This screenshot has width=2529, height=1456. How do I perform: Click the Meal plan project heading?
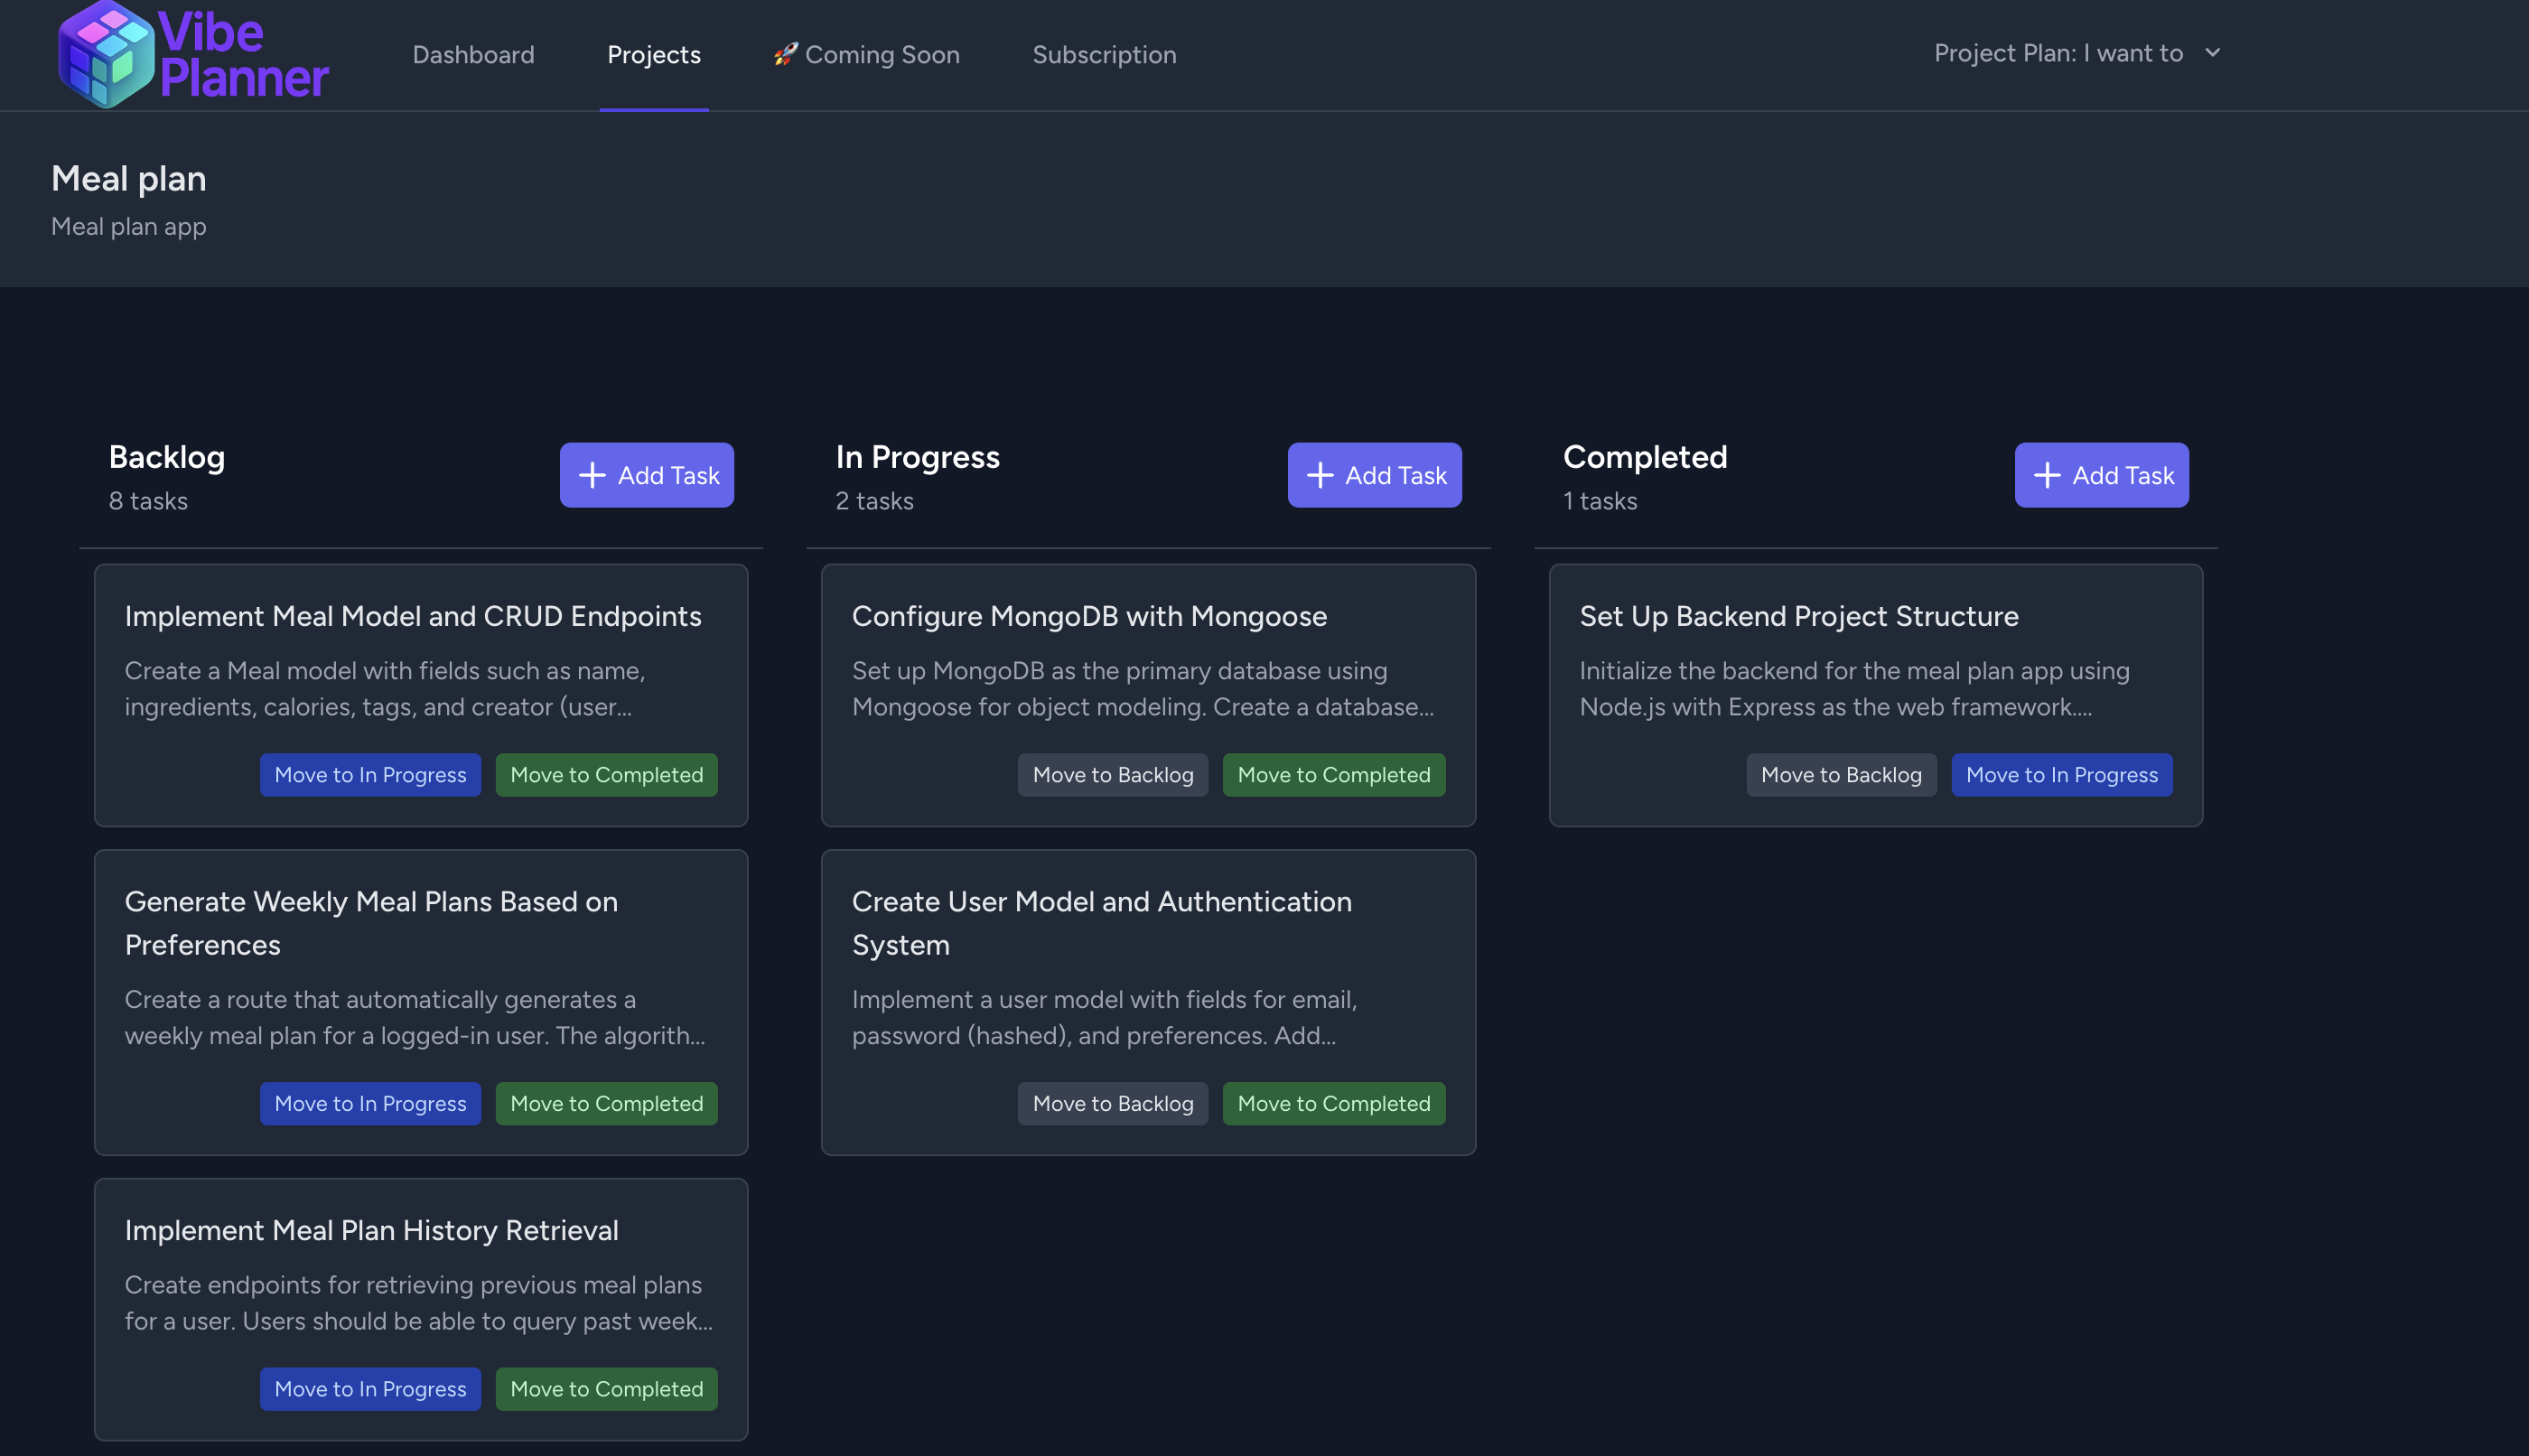point(128,179)
